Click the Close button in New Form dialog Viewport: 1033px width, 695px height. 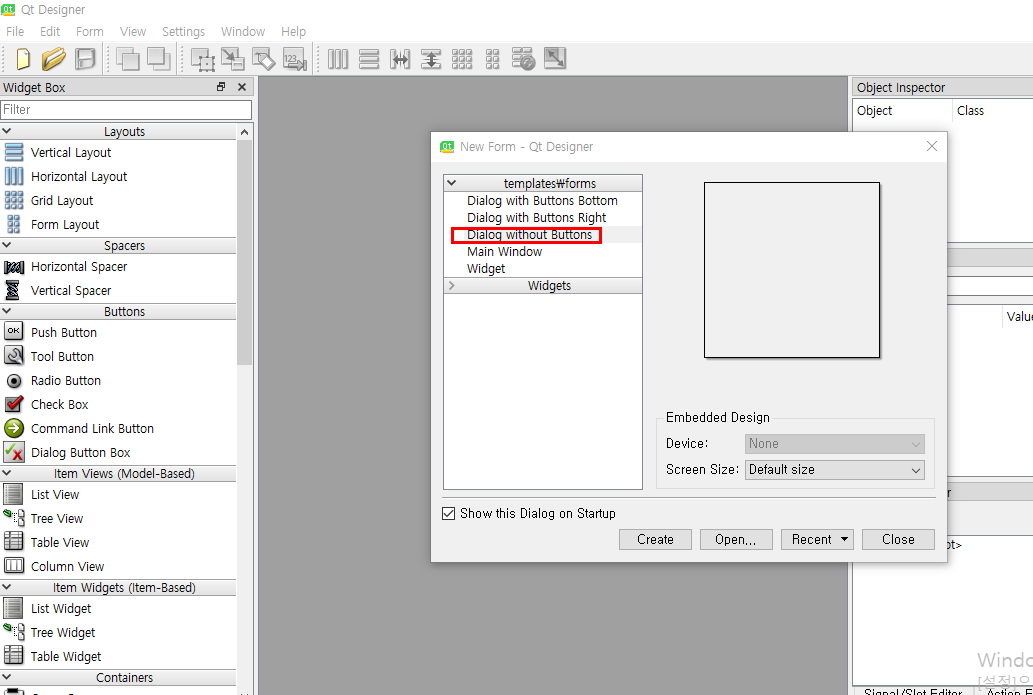[x=899, y=540]
